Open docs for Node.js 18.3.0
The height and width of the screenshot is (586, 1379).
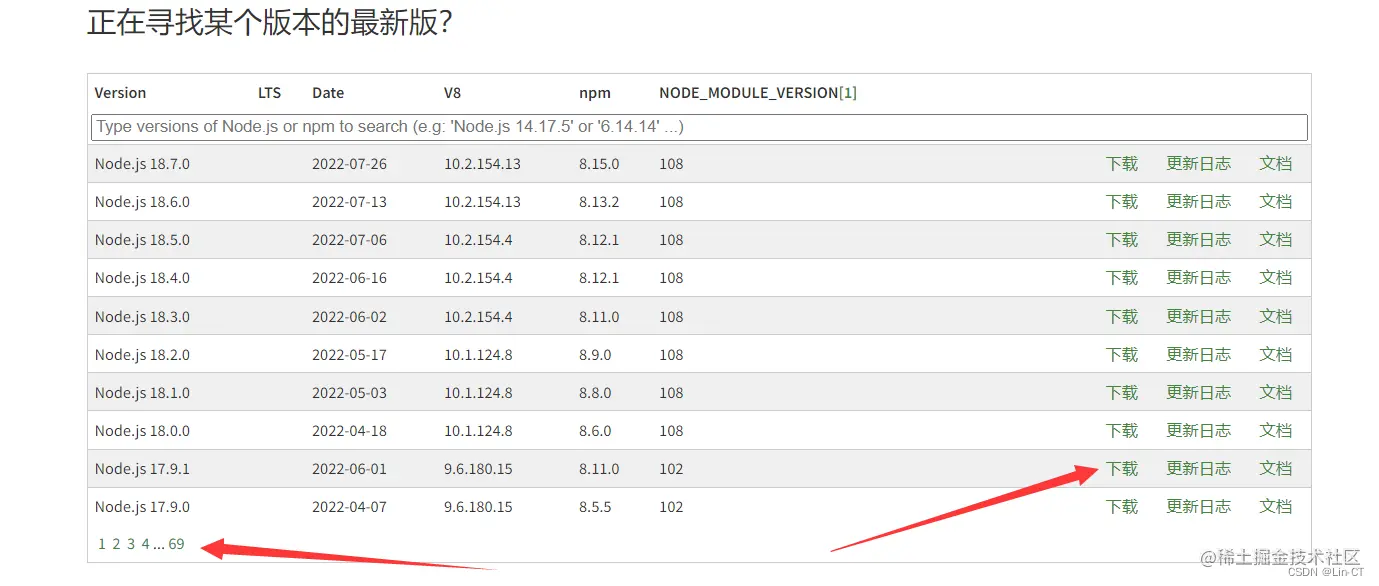pos(1276,317)
